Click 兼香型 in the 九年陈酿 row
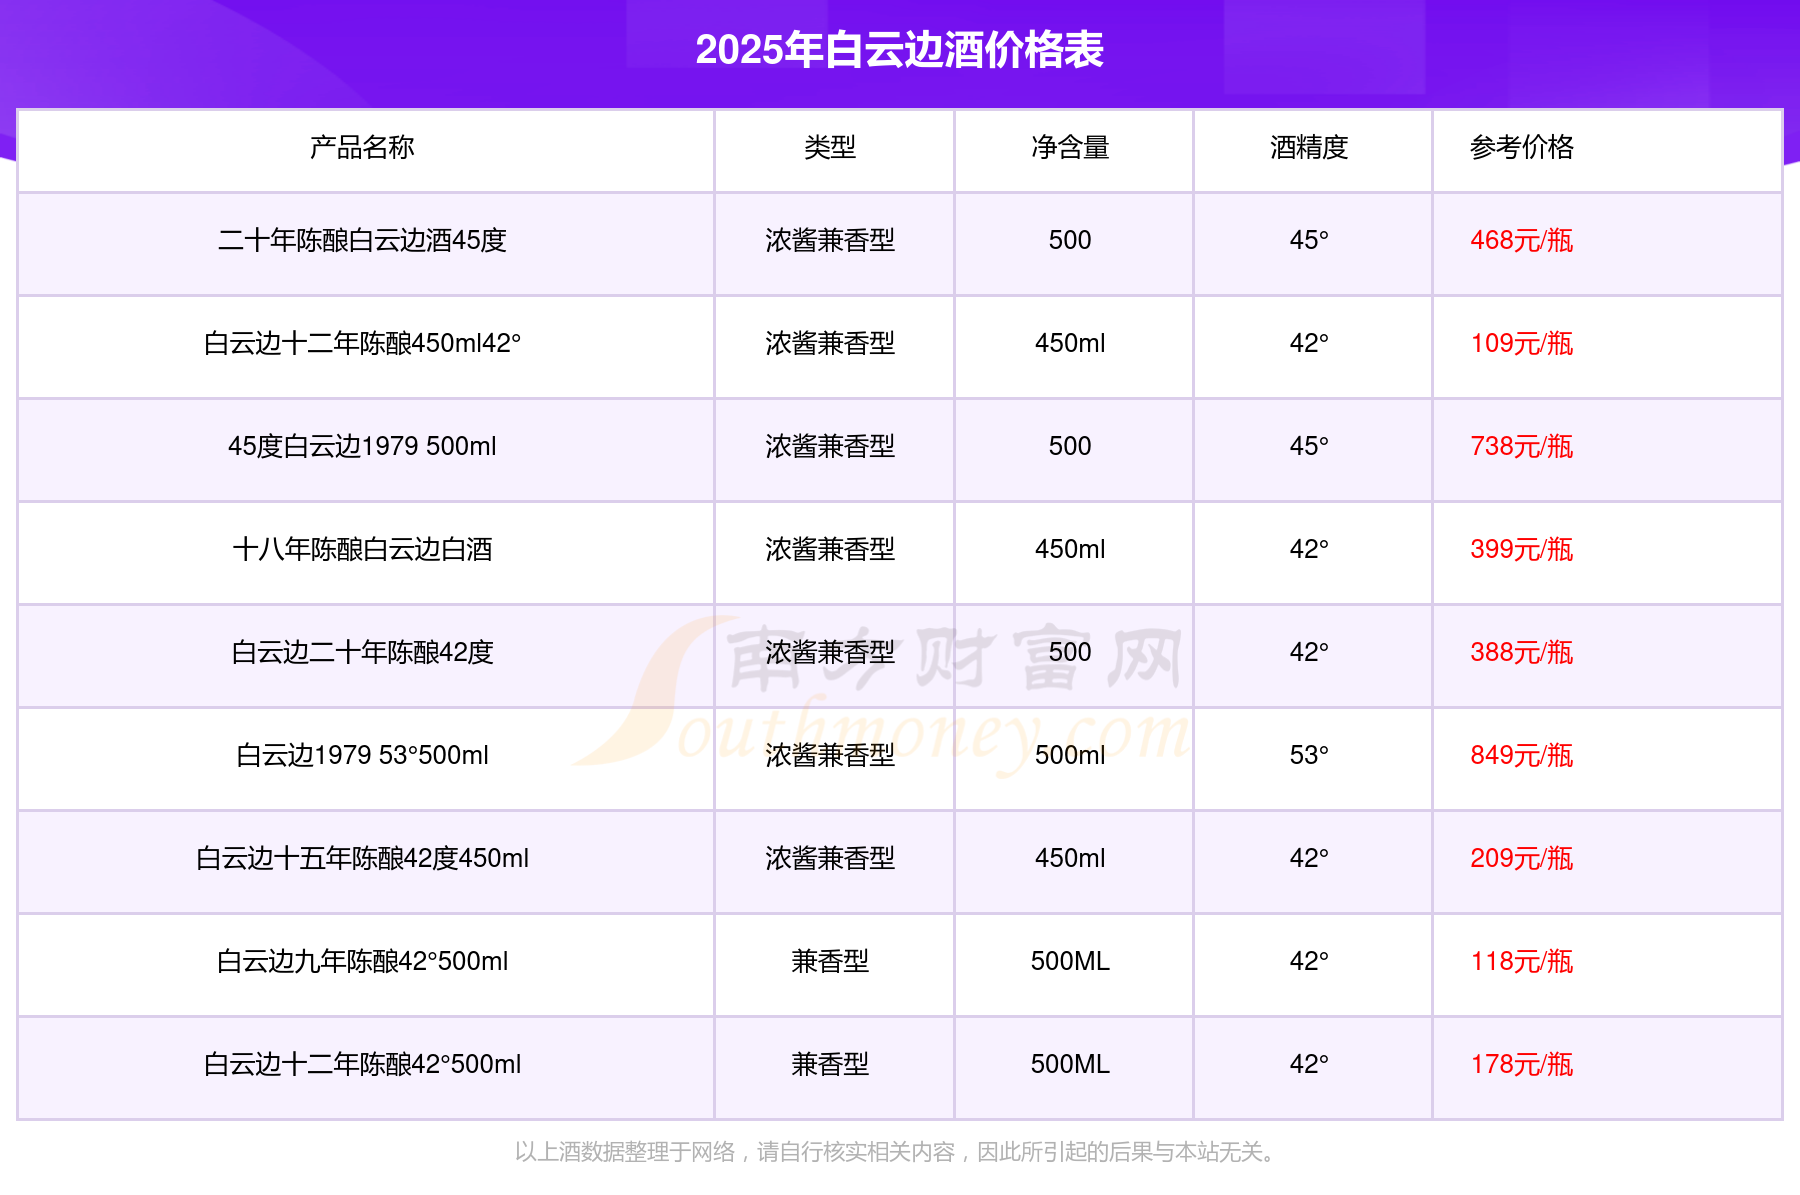This screenshot has width=1800, height=1195. (x=830, y=961)
